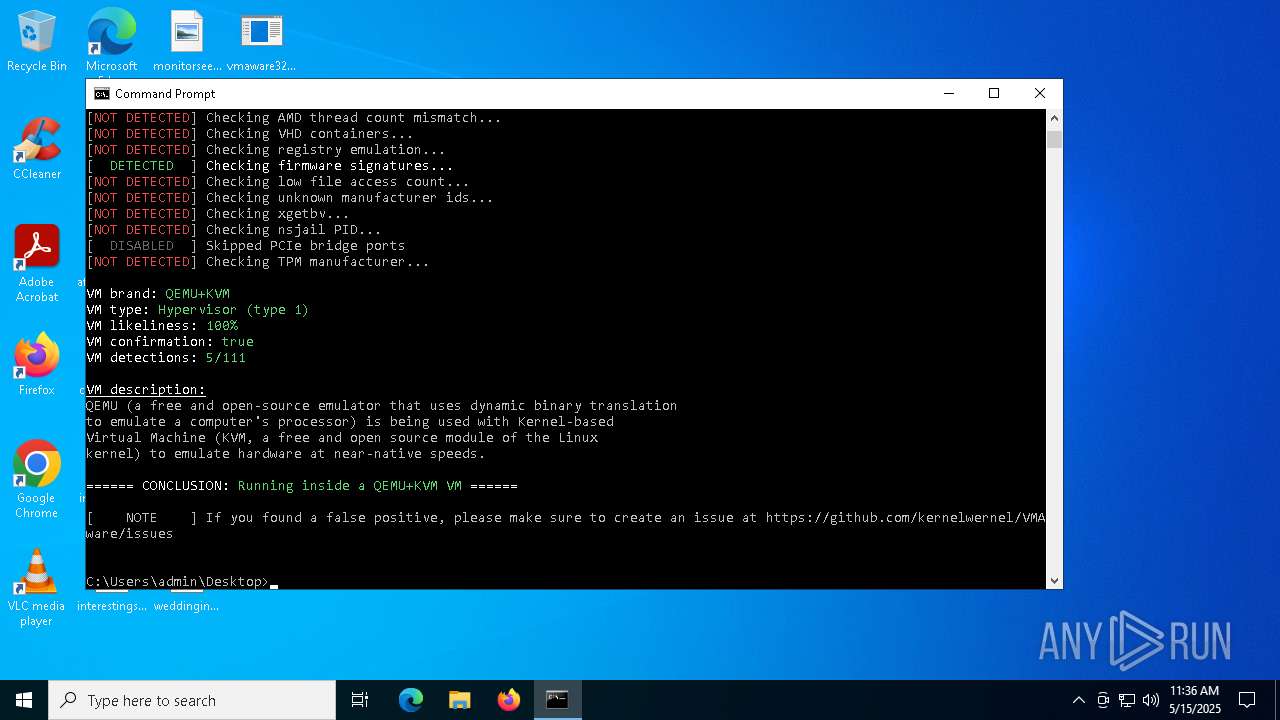This screenshot has width=1280, height=720.
Task: Click the 'Checking VHD containers...' line
Action: [250, 134]
